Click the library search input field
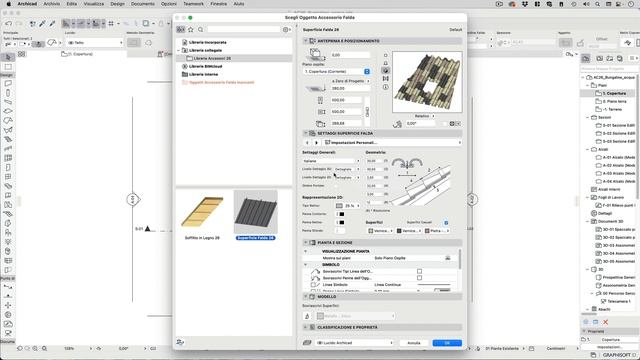 click(243, 29)
